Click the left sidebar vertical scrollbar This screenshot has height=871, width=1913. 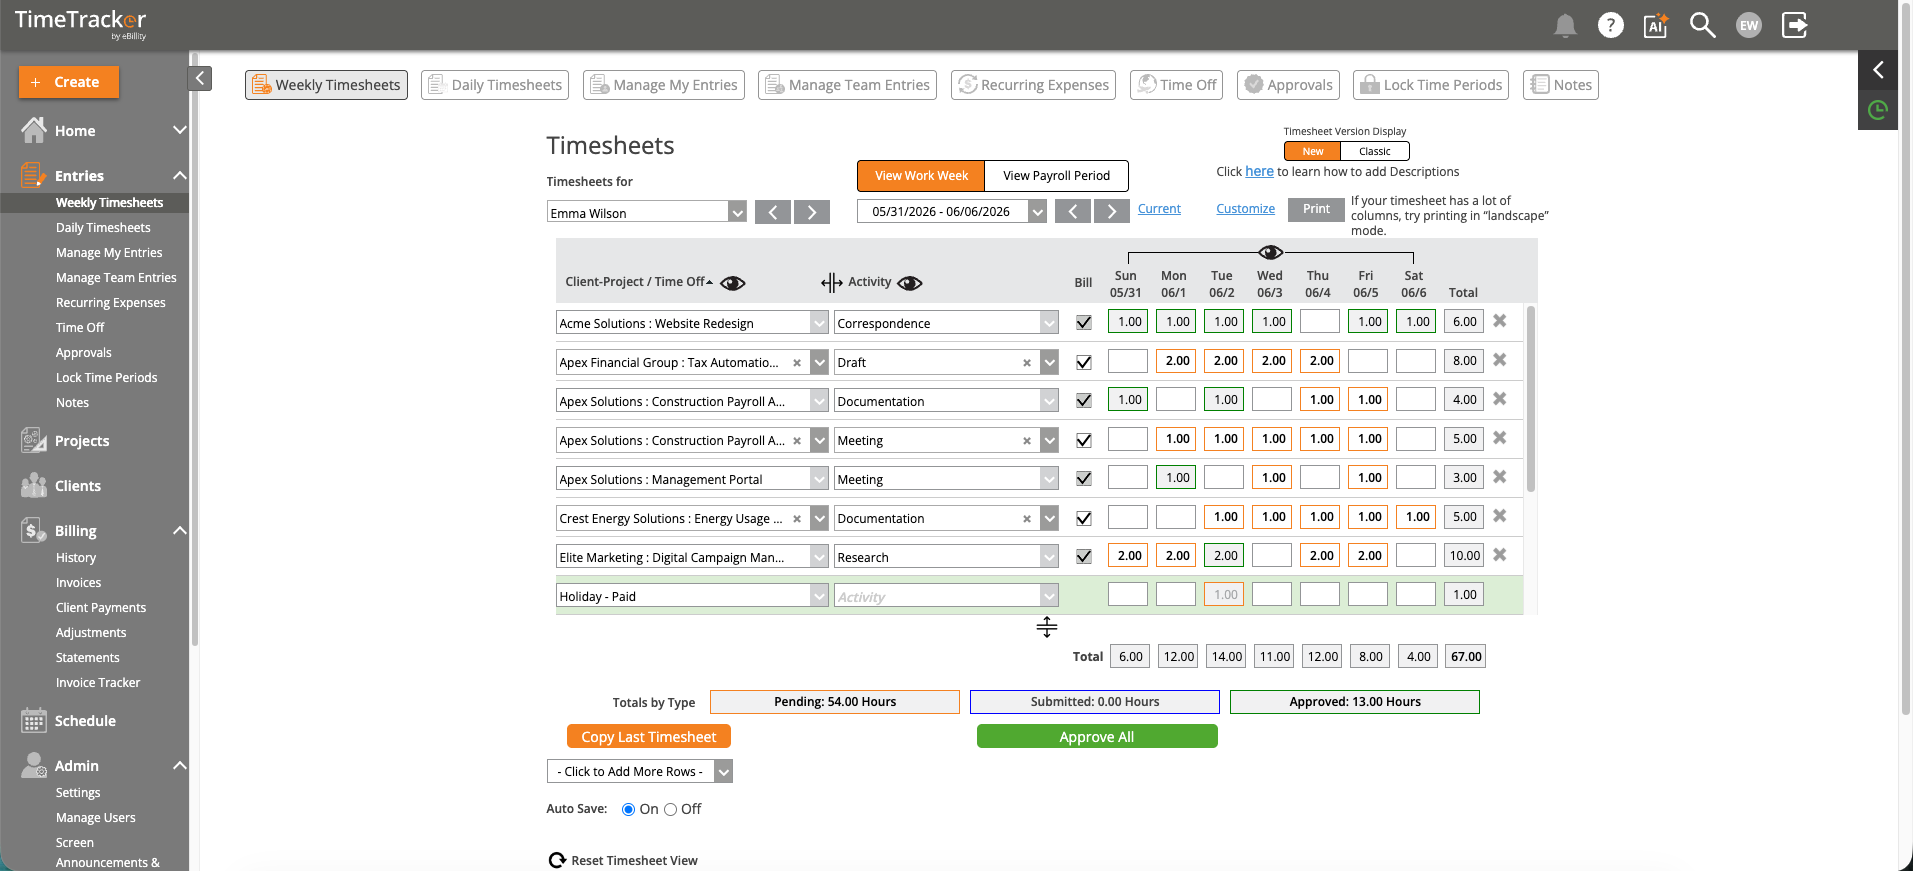(x=194, y=350)
